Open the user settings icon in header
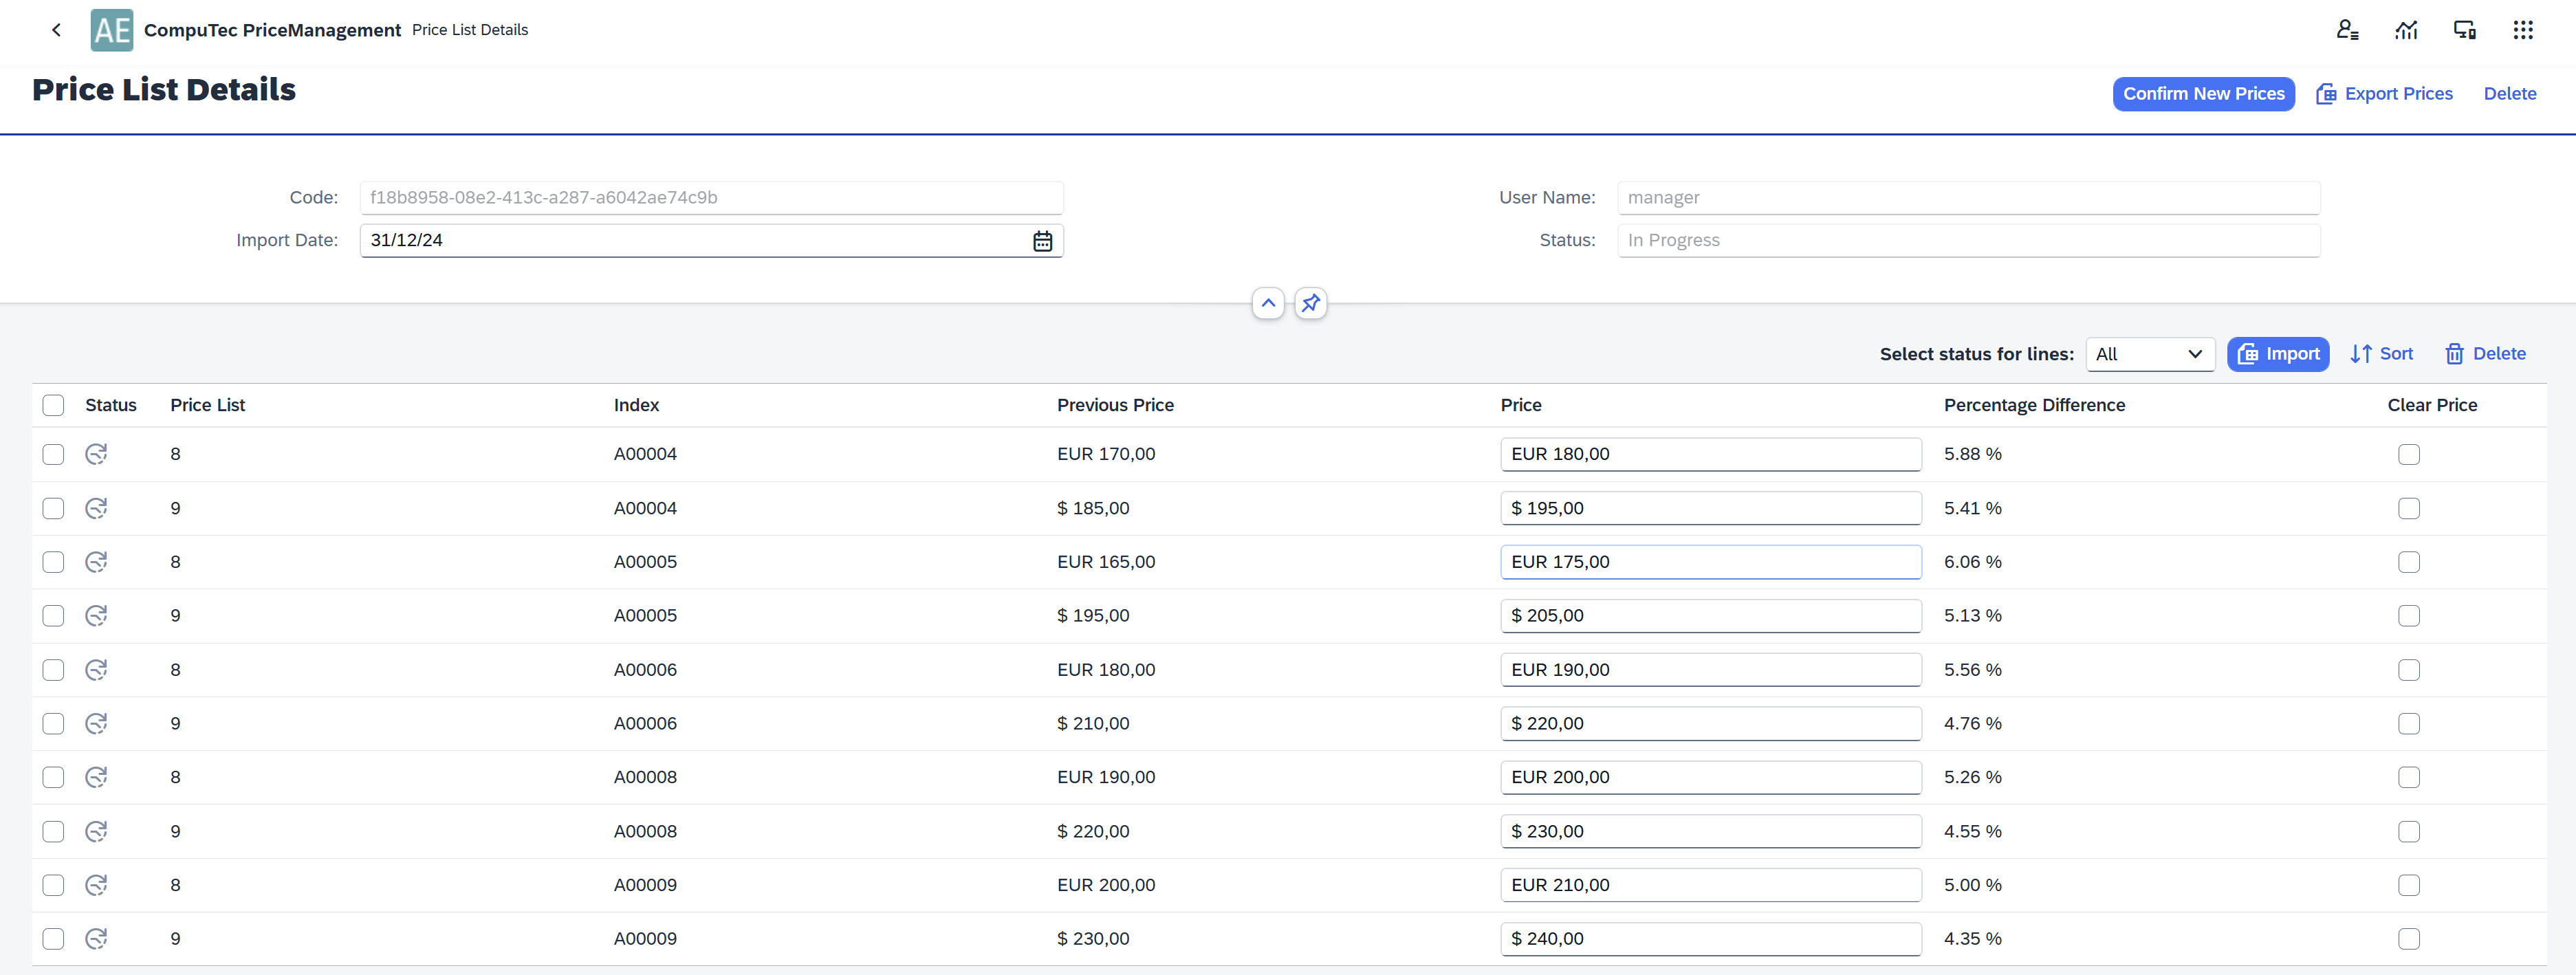2576x975 pixels. pos(2347,30)
